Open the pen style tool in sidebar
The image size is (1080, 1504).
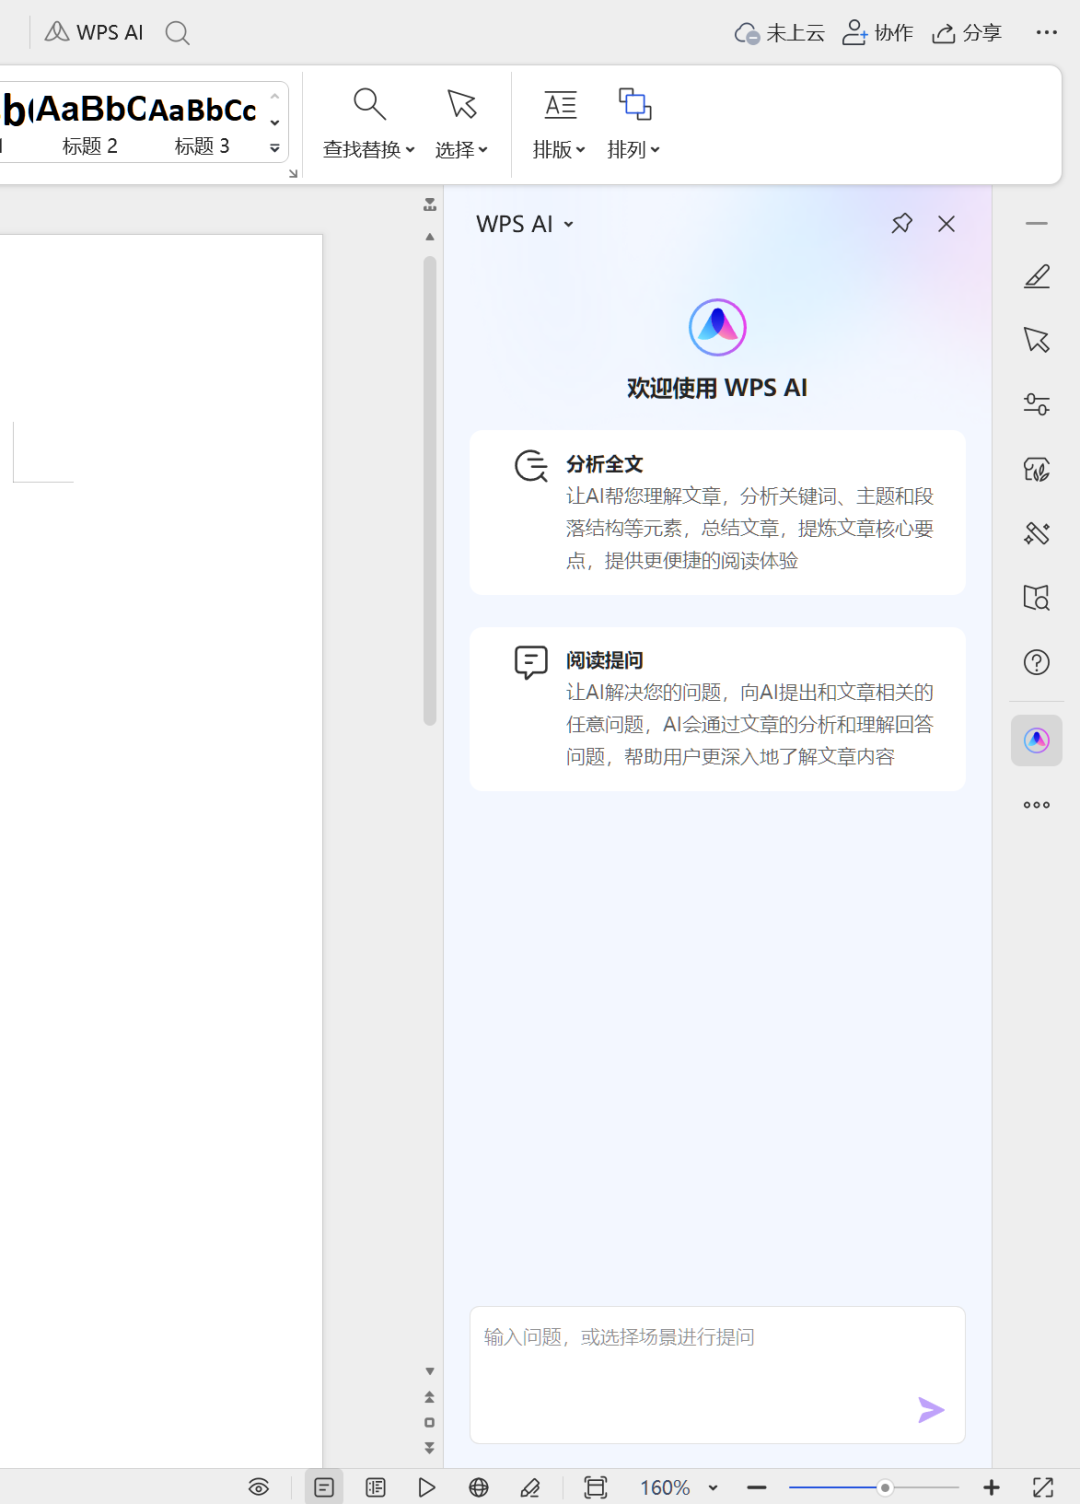click(x=1037, y=276)
